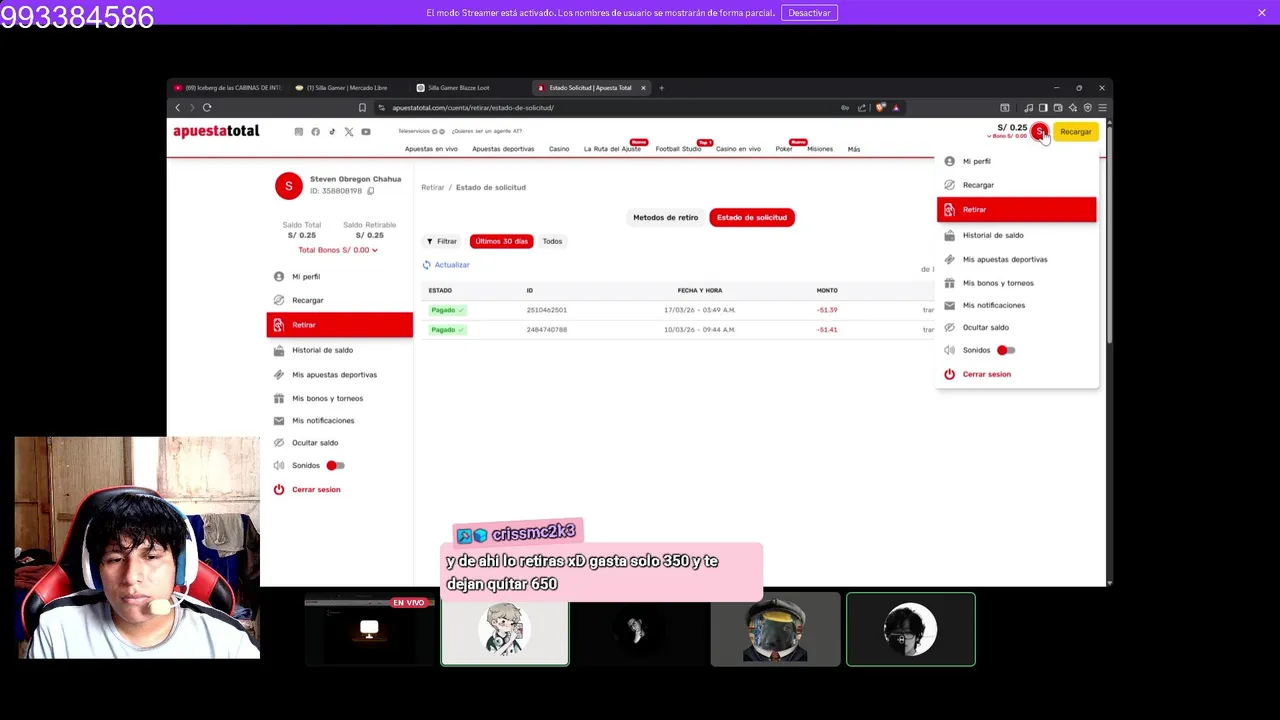Click Historial de saldo icon in sidebar

[x=279, y=350]
